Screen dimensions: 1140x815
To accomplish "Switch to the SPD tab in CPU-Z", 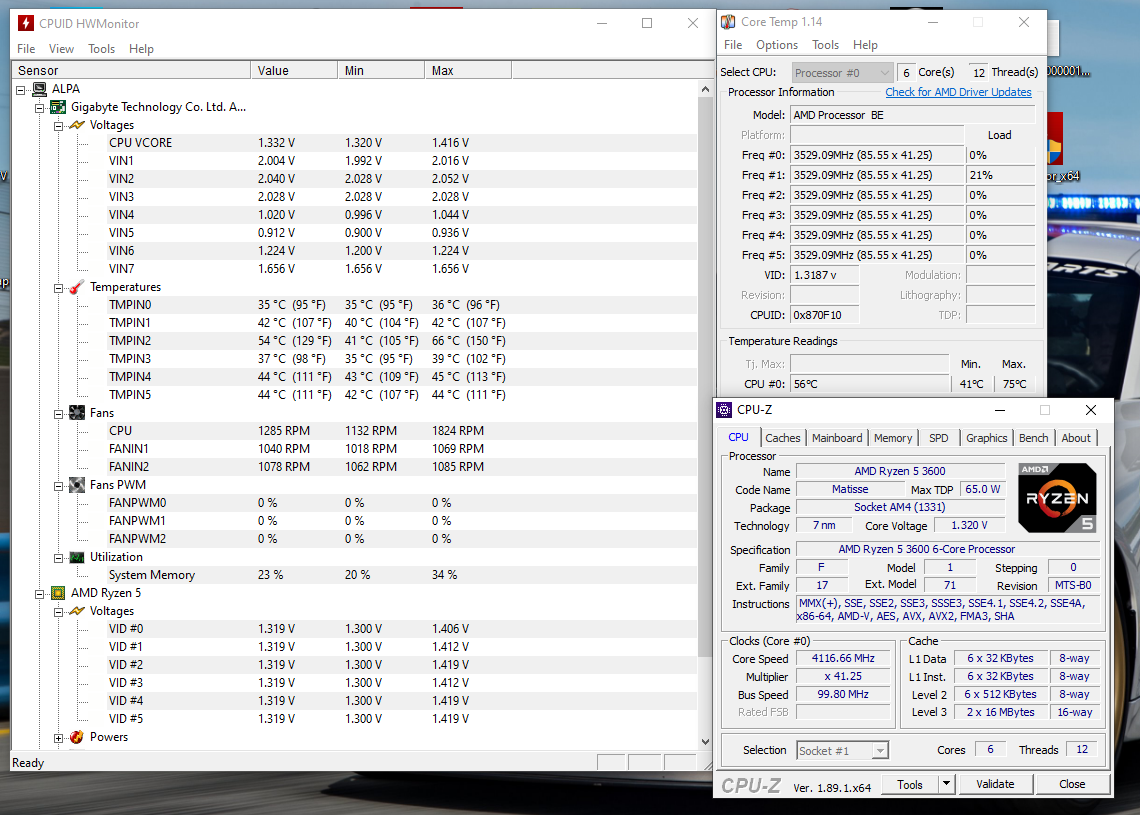I will tap(939, 438).
